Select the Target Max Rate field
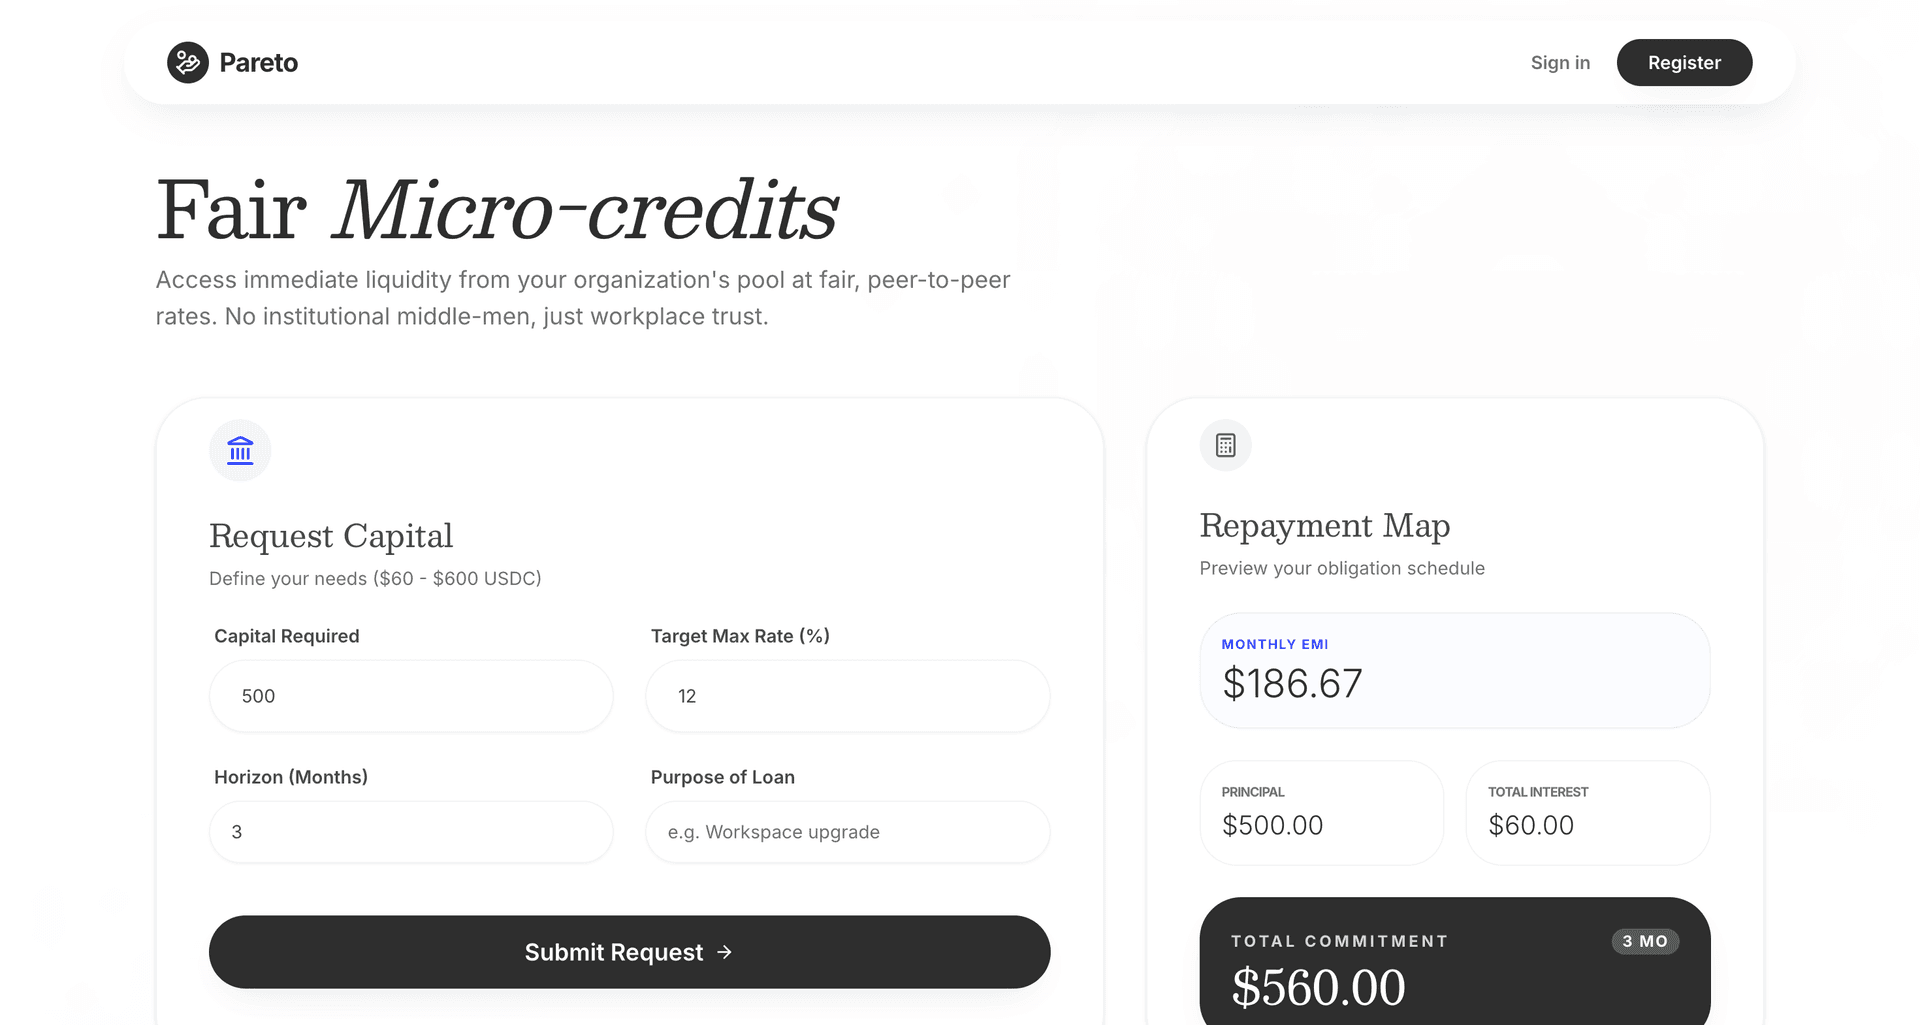This screenshot has height=1025, width=1920. point(847,696)
